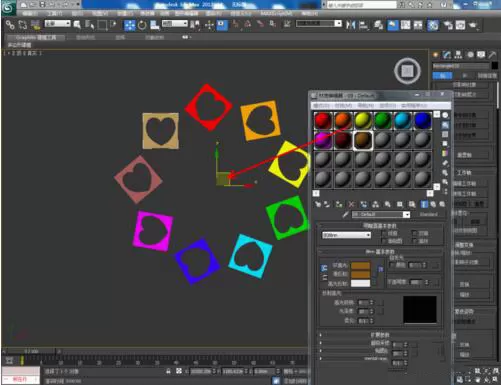Click the Align tool in main toolbar
Viewport: 501px width, 385px height.
[x=364, y=25]
